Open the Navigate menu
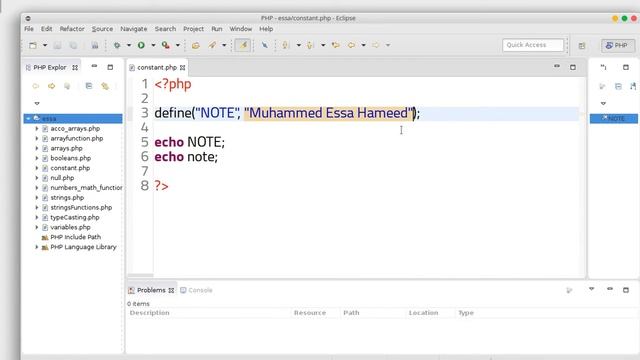The height and width of the screenshot is (360, 640). click(134, 29)
